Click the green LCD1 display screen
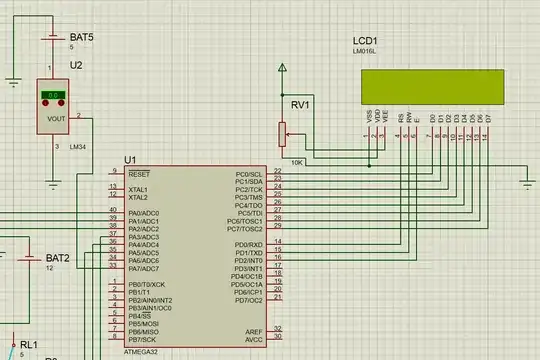 pos(433,87)
